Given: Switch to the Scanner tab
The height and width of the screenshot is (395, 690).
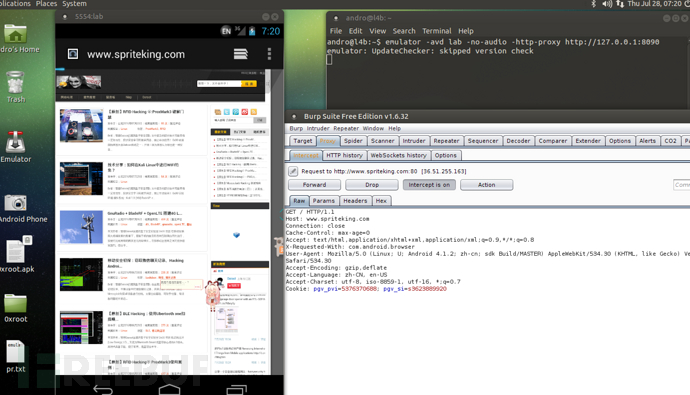Looking at the screenshot, I should 382,141.
